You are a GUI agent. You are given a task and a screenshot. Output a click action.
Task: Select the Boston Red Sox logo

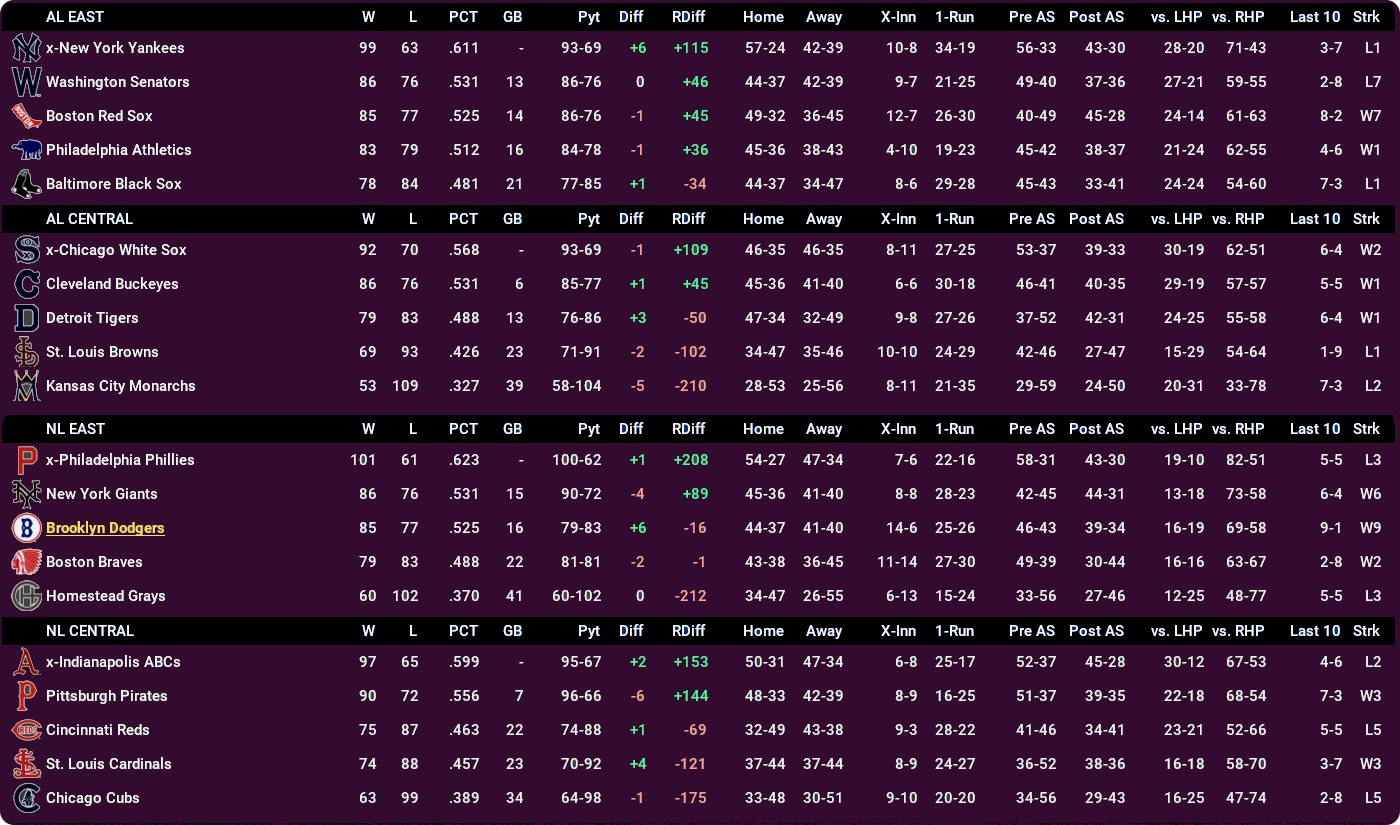27,116
